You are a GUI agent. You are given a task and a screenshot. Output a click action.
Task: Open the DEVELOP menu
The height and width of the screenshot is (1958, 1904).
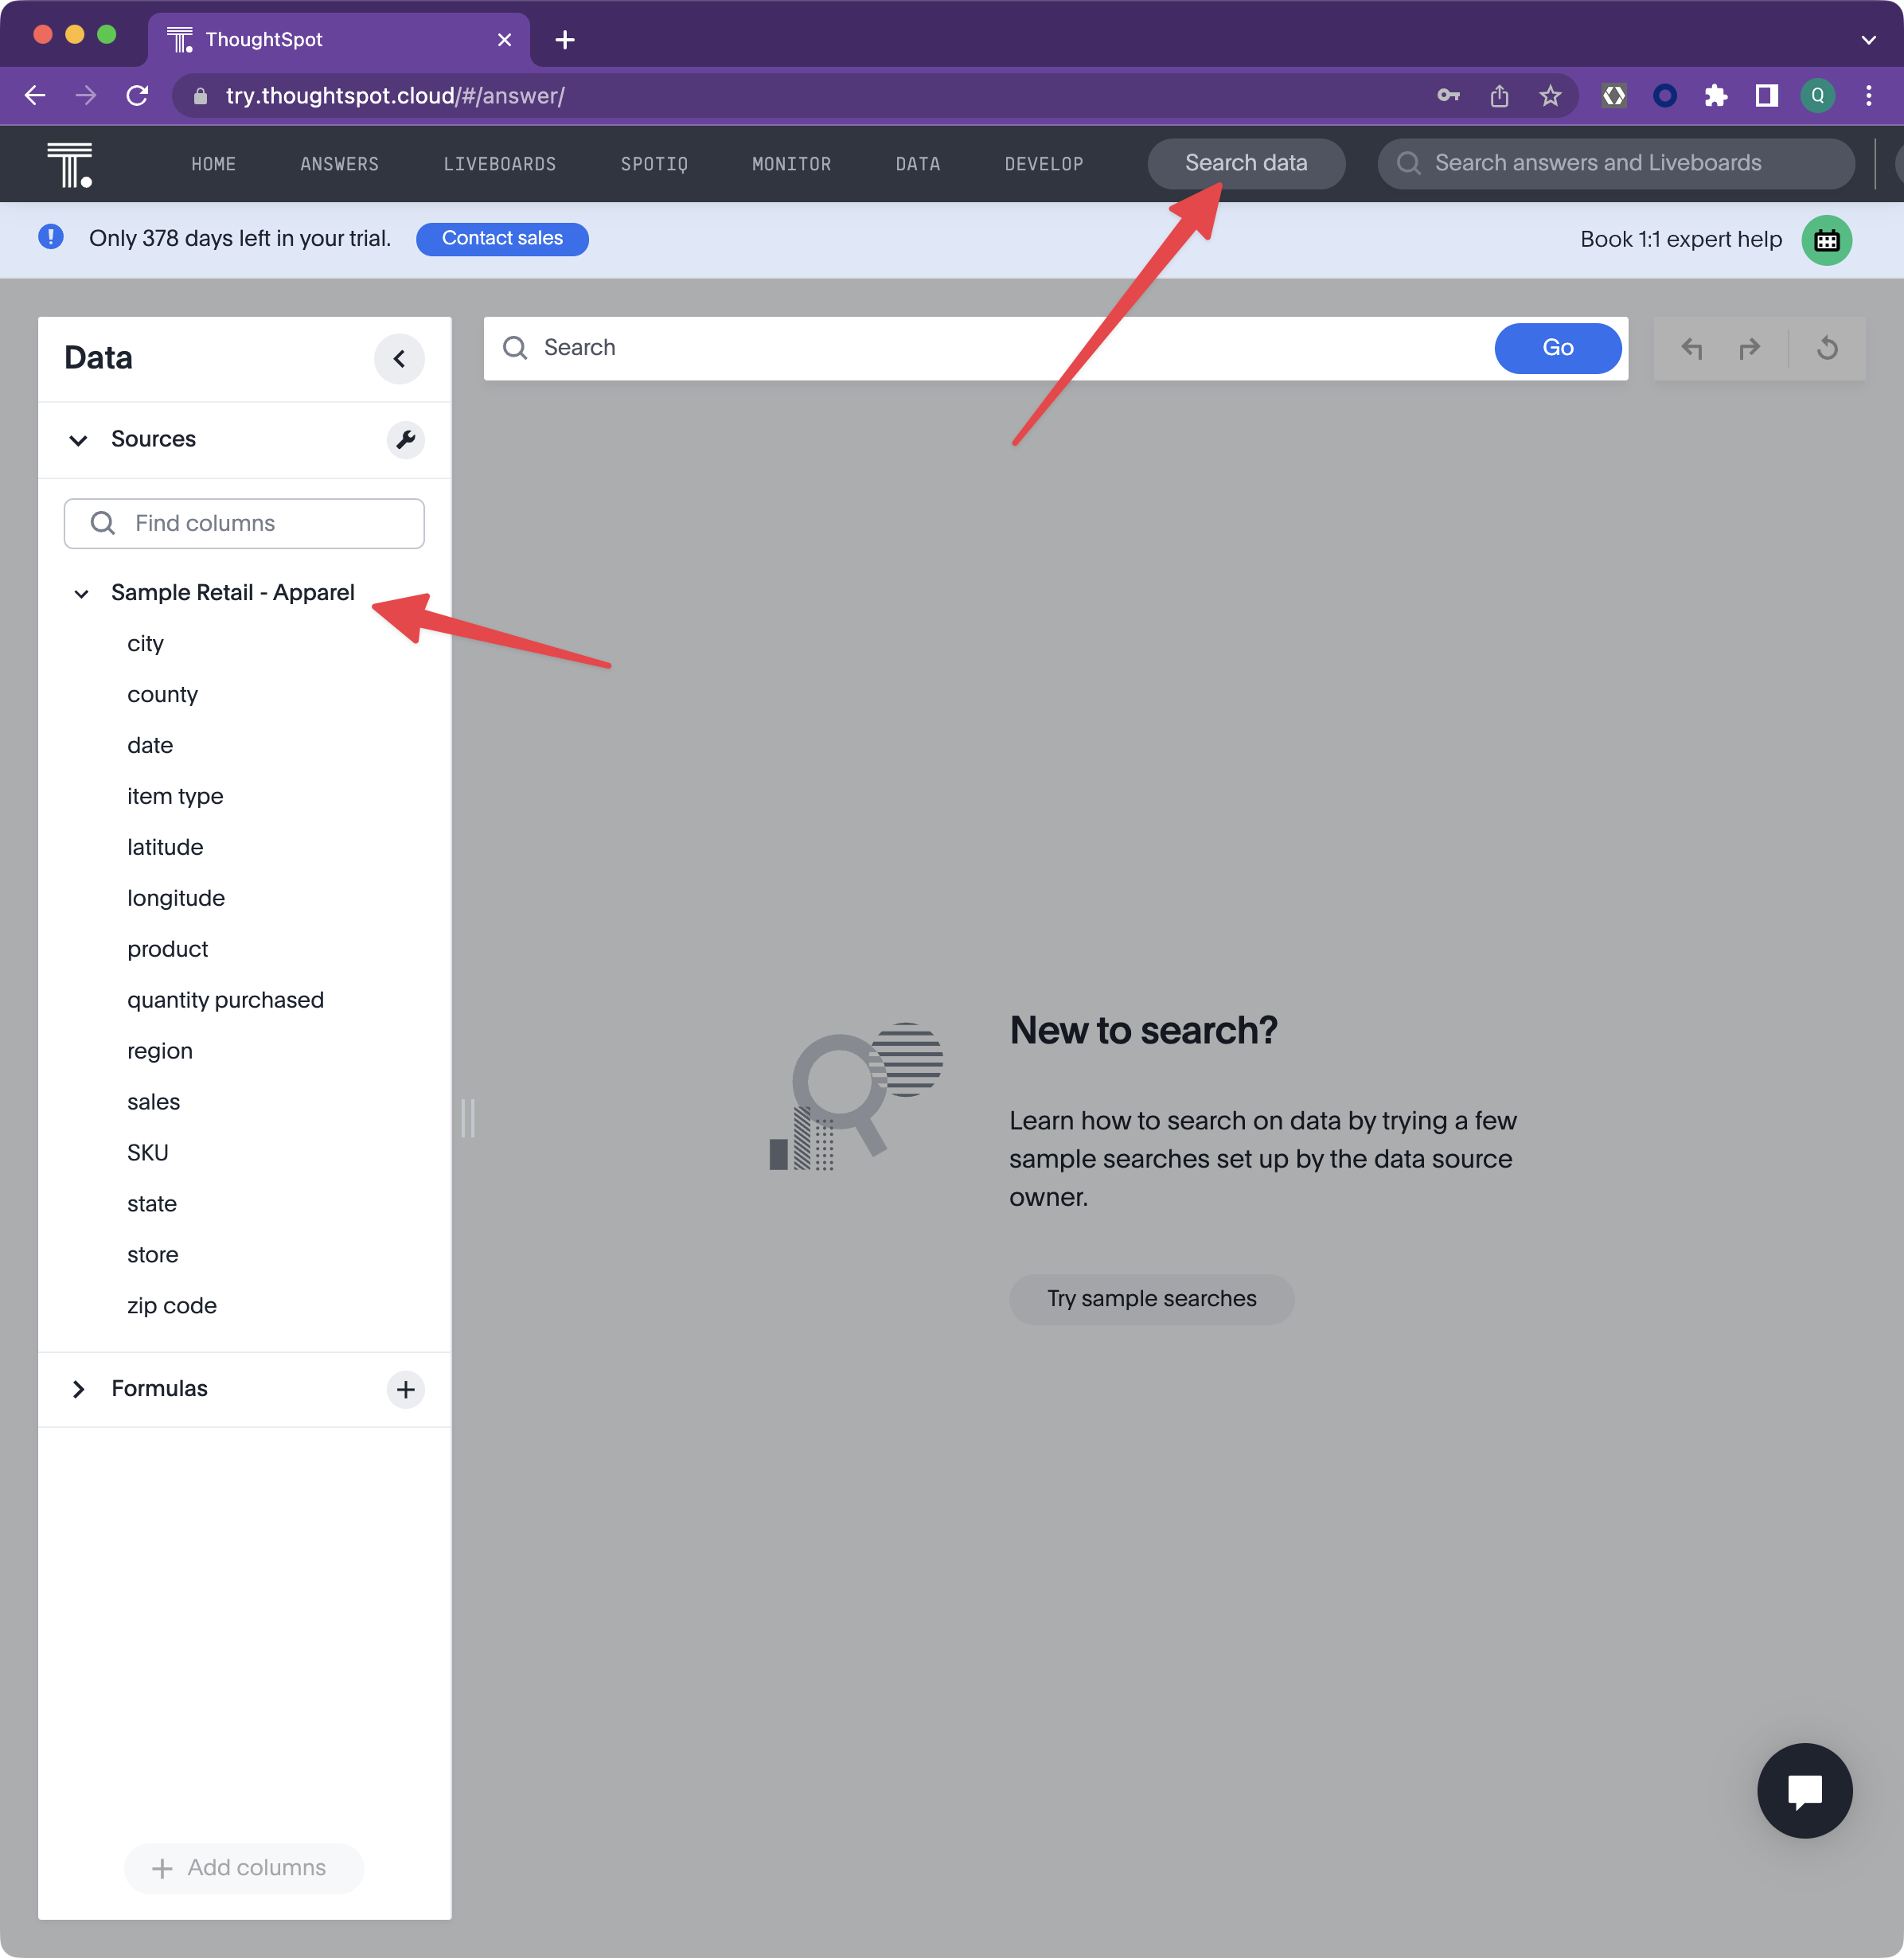[x=1043, y=164]
